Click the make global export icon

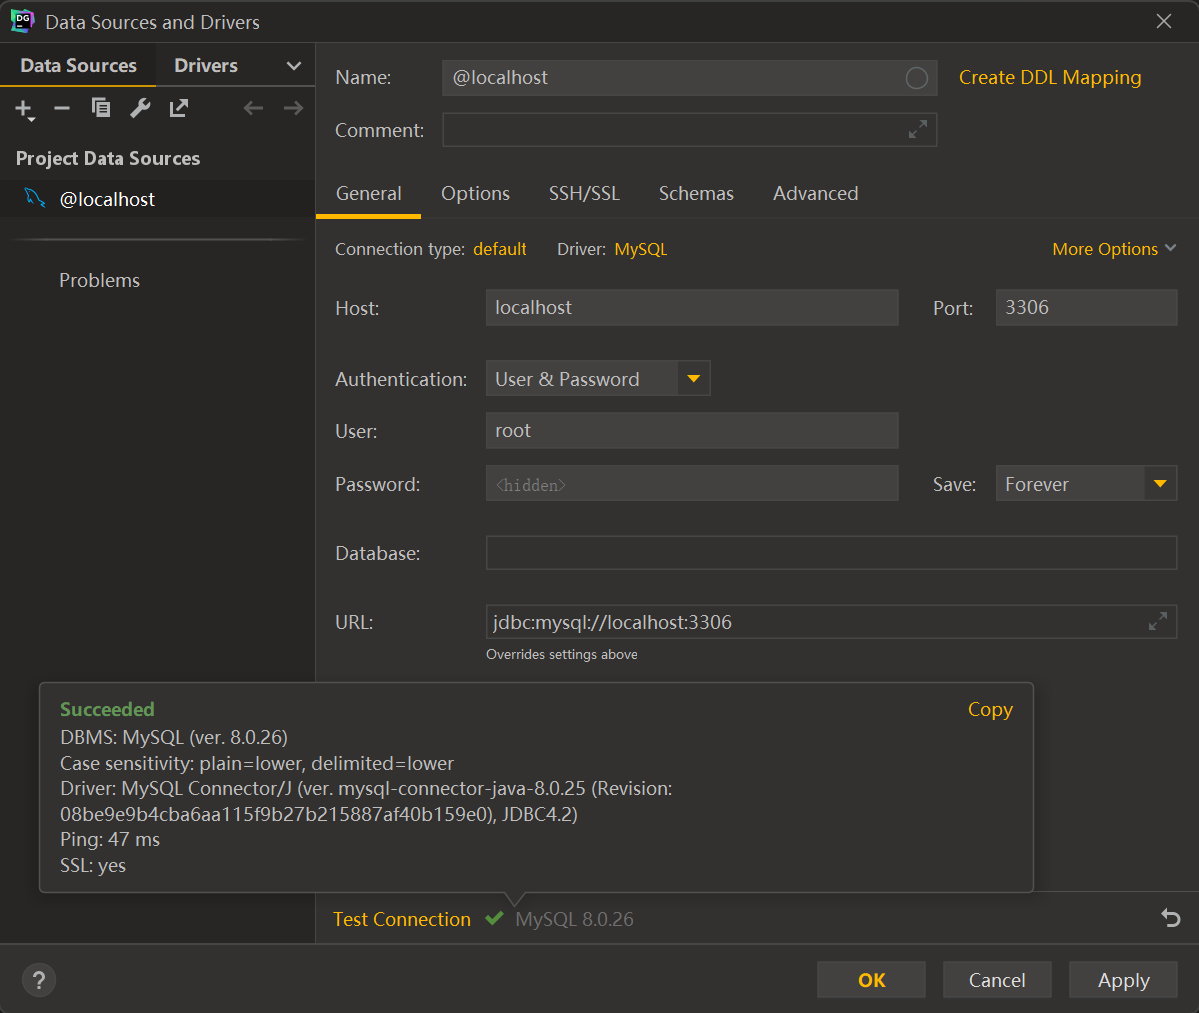[179, 108]
